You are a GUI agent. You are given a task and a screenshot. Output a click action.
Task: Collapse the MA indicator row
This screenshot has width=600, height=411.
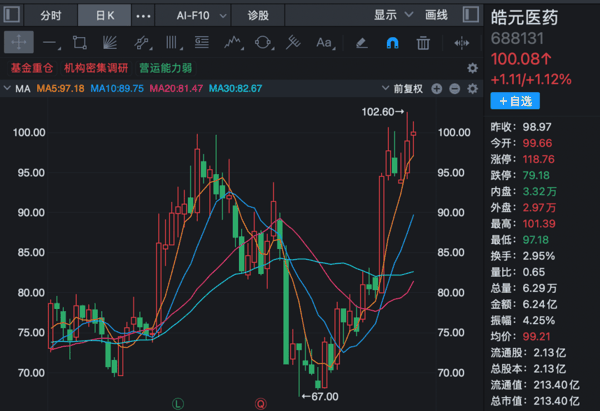pos(7,88)
